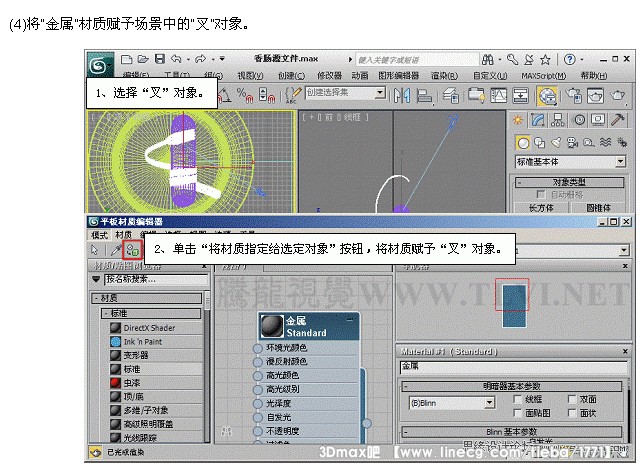Image resolution: width=640 pixels, height=469 pixels.
Task: Click Assign Material to Selection icon
Action: click(133, 250)
